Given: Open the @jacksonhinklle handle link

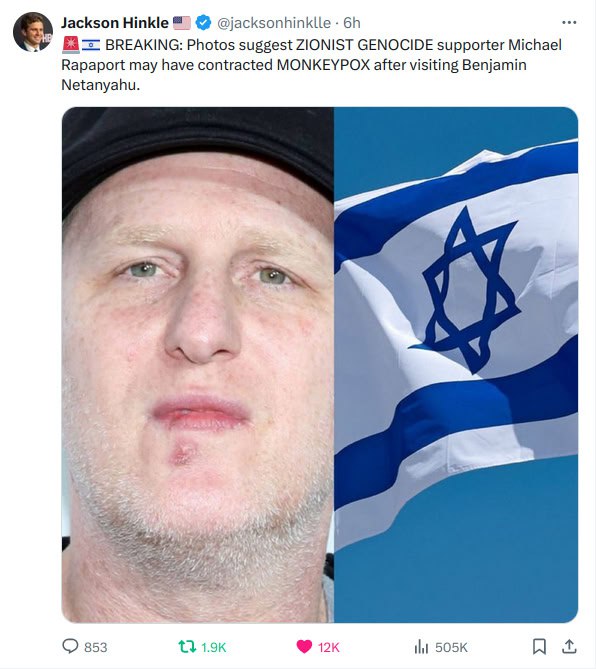Looking at the screenshot, I should [x=274, y=23].
